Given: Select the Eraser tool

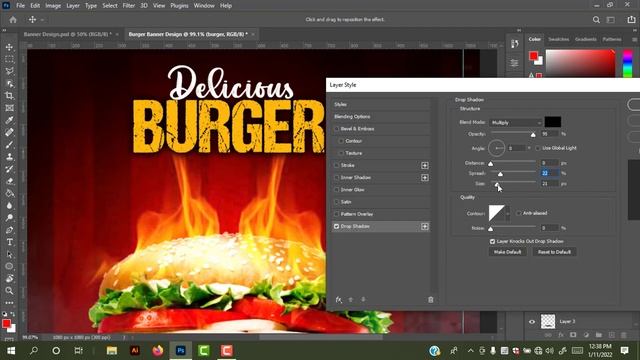Looking at the screenshot, I should 9,181.
